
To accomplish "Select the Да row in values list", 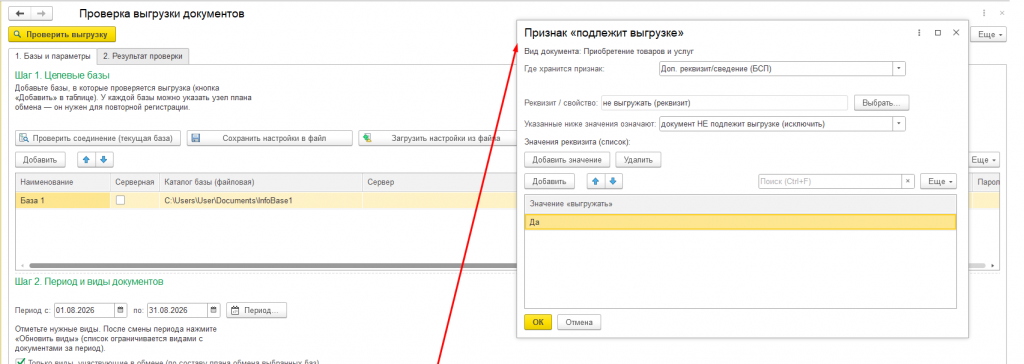I will [740, 222].
